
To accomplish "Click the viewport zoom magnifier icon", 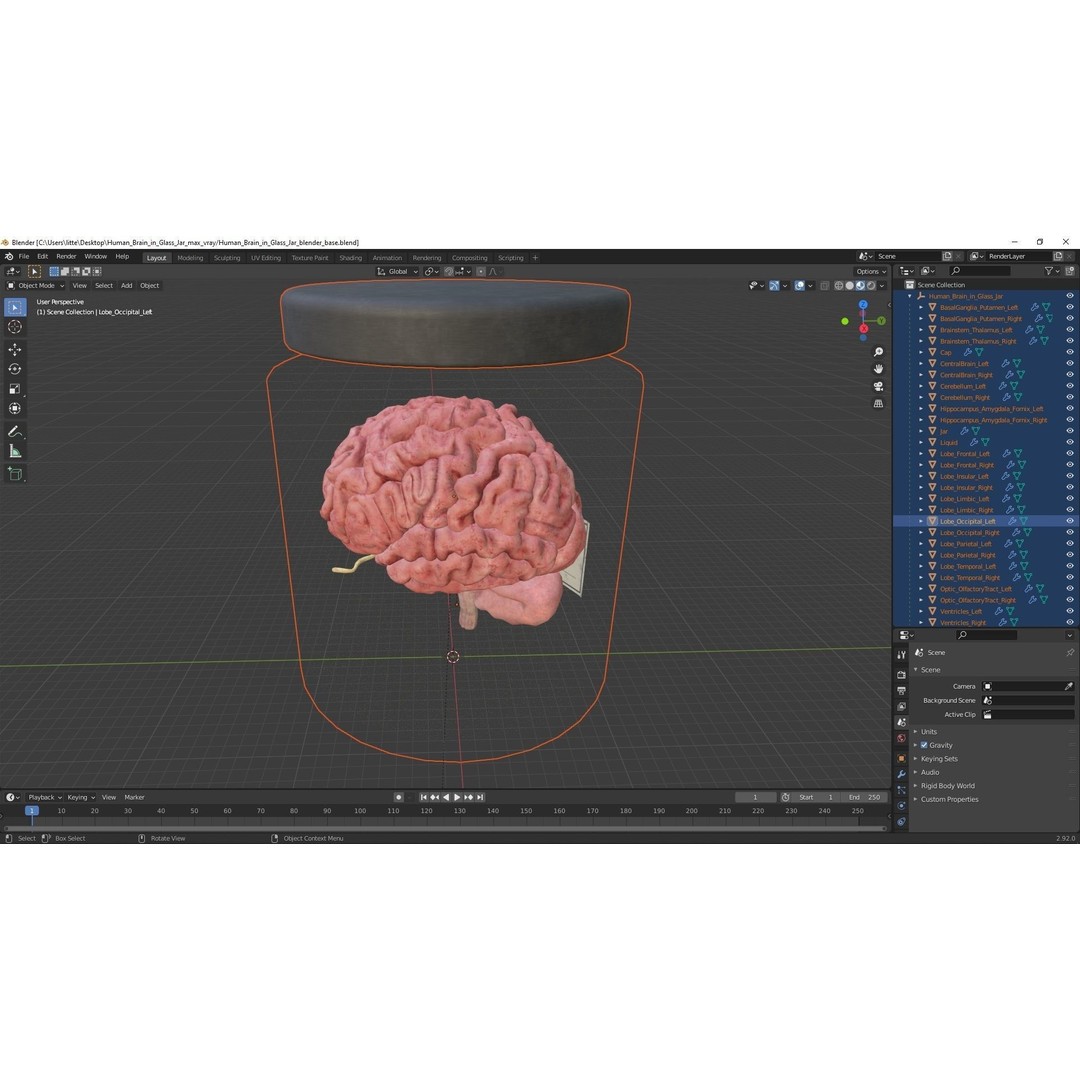I will point(878,352).
